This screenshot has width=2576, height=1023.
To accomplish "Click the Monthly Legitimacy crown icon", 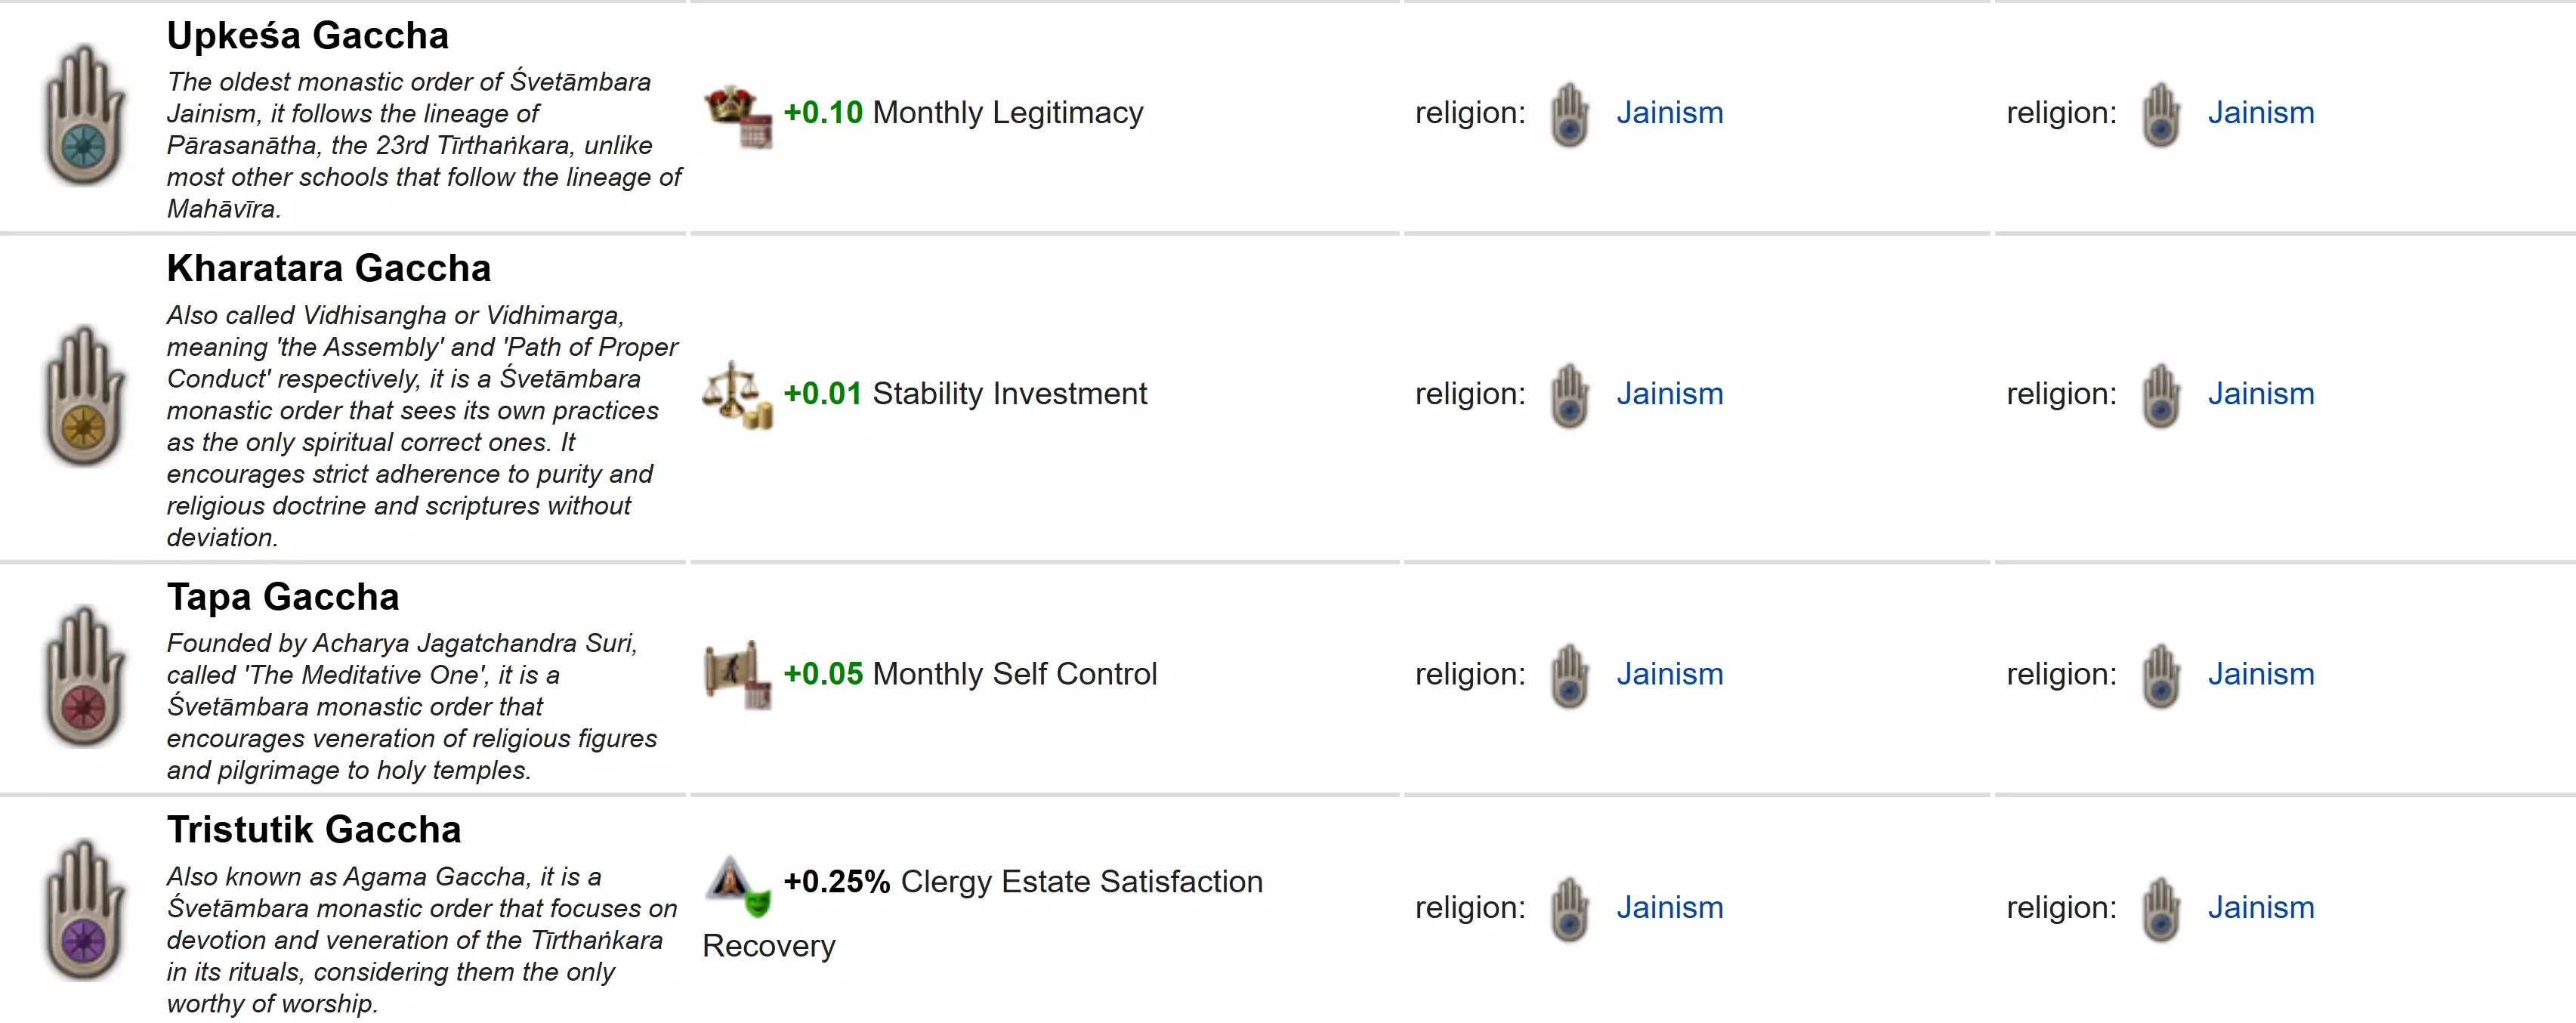I will click(x=738, y=115).
